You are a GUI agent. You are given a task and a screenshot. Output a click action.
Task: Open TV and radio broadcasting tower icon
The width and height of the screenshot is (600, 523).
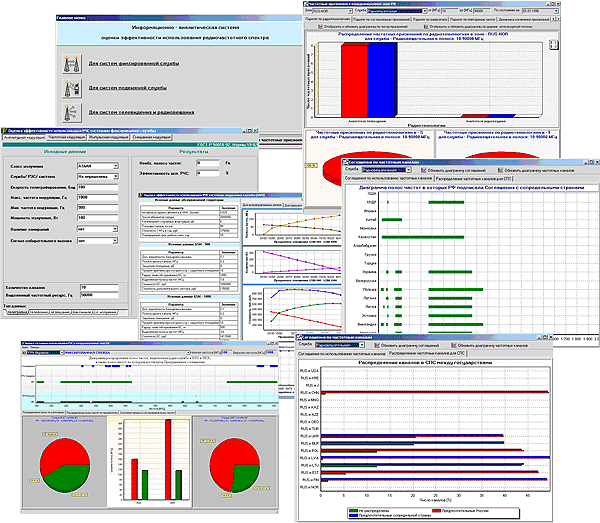tap(72, 113)
